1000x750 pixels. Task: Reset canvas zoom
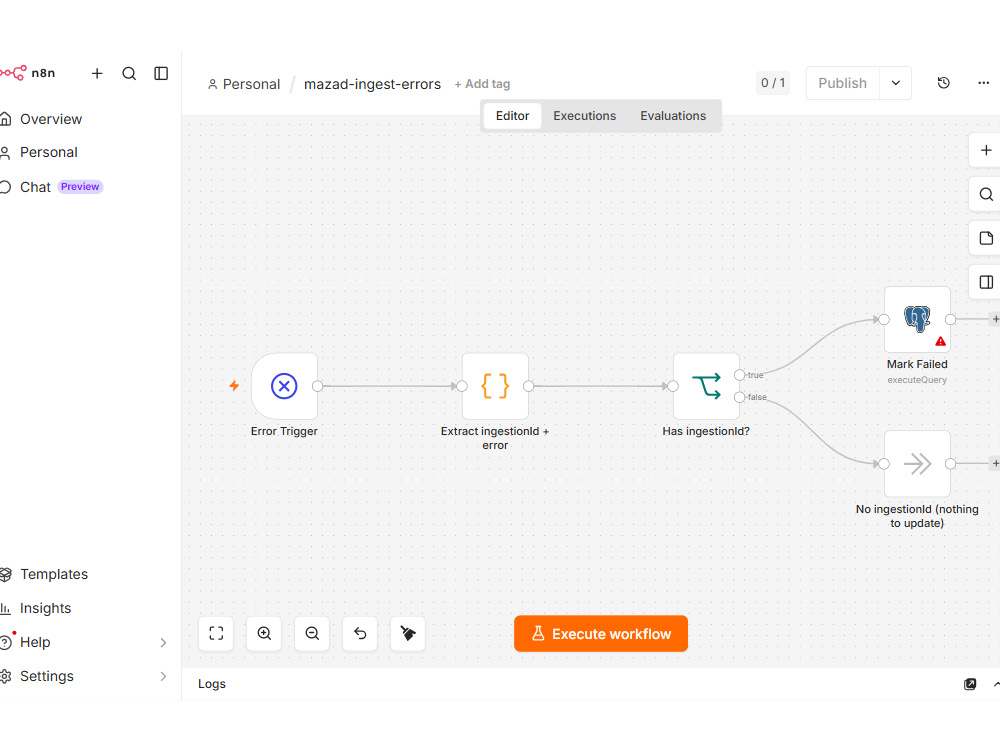tap(360, 633)
